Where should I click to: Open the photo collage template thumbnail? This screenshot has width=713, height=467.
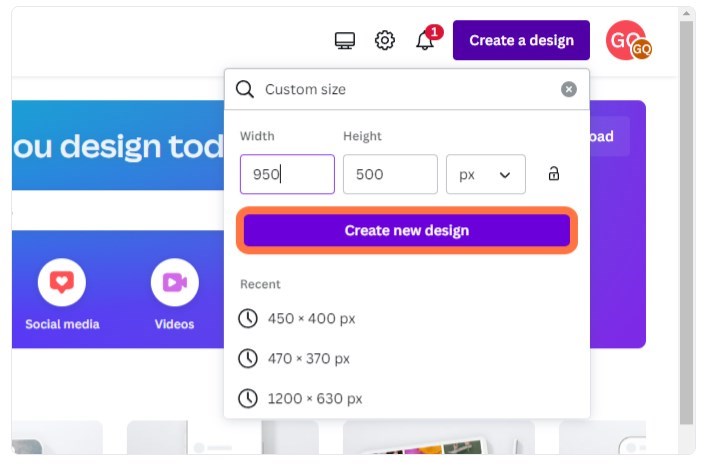click(439, 437)
